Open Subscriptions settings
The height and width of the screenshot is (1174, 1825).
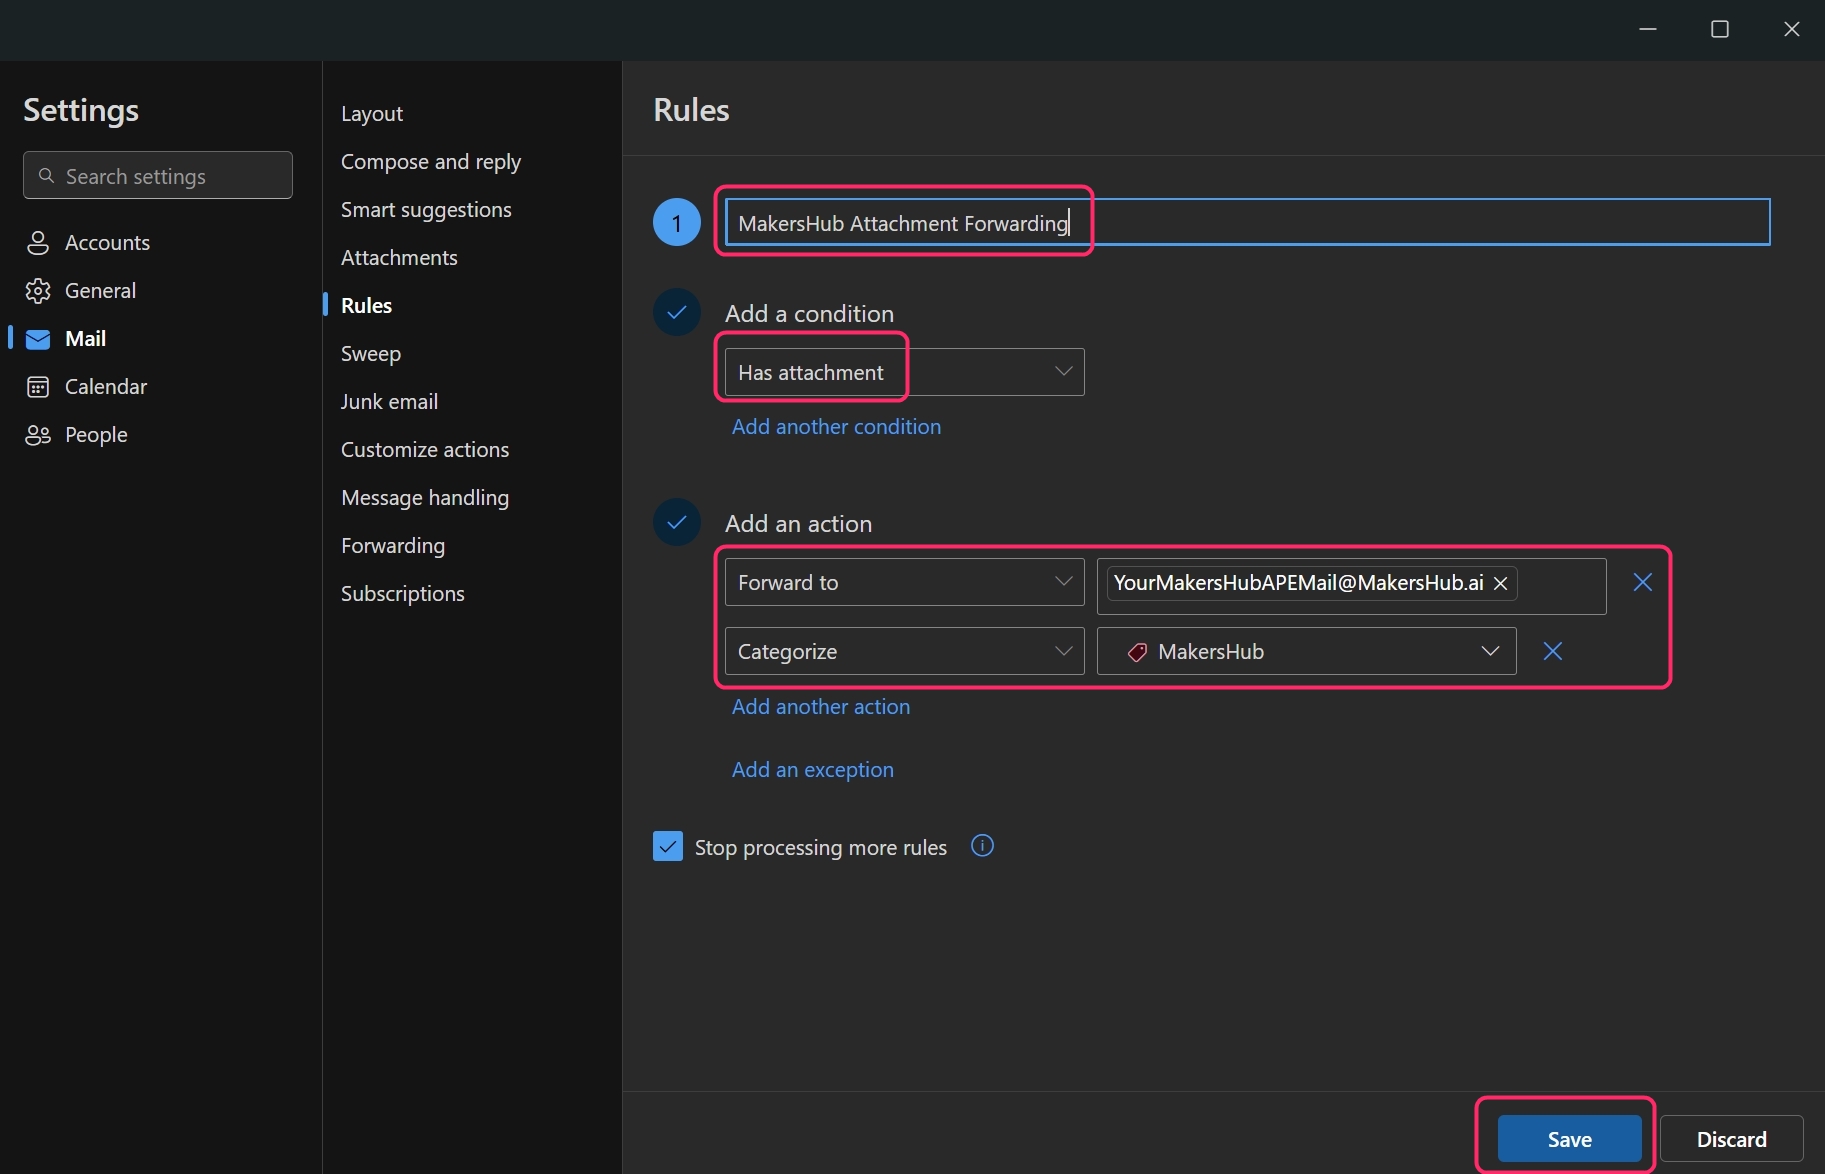pyautogui.click(x=403, y=593)
